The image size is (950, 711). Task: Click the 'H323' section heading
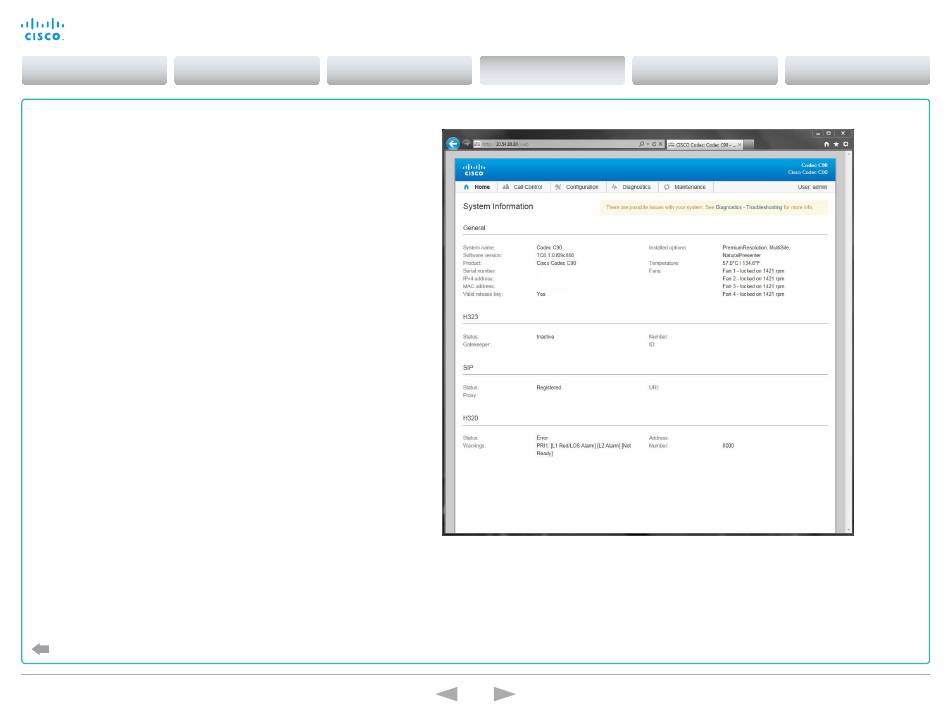[470, 317]
